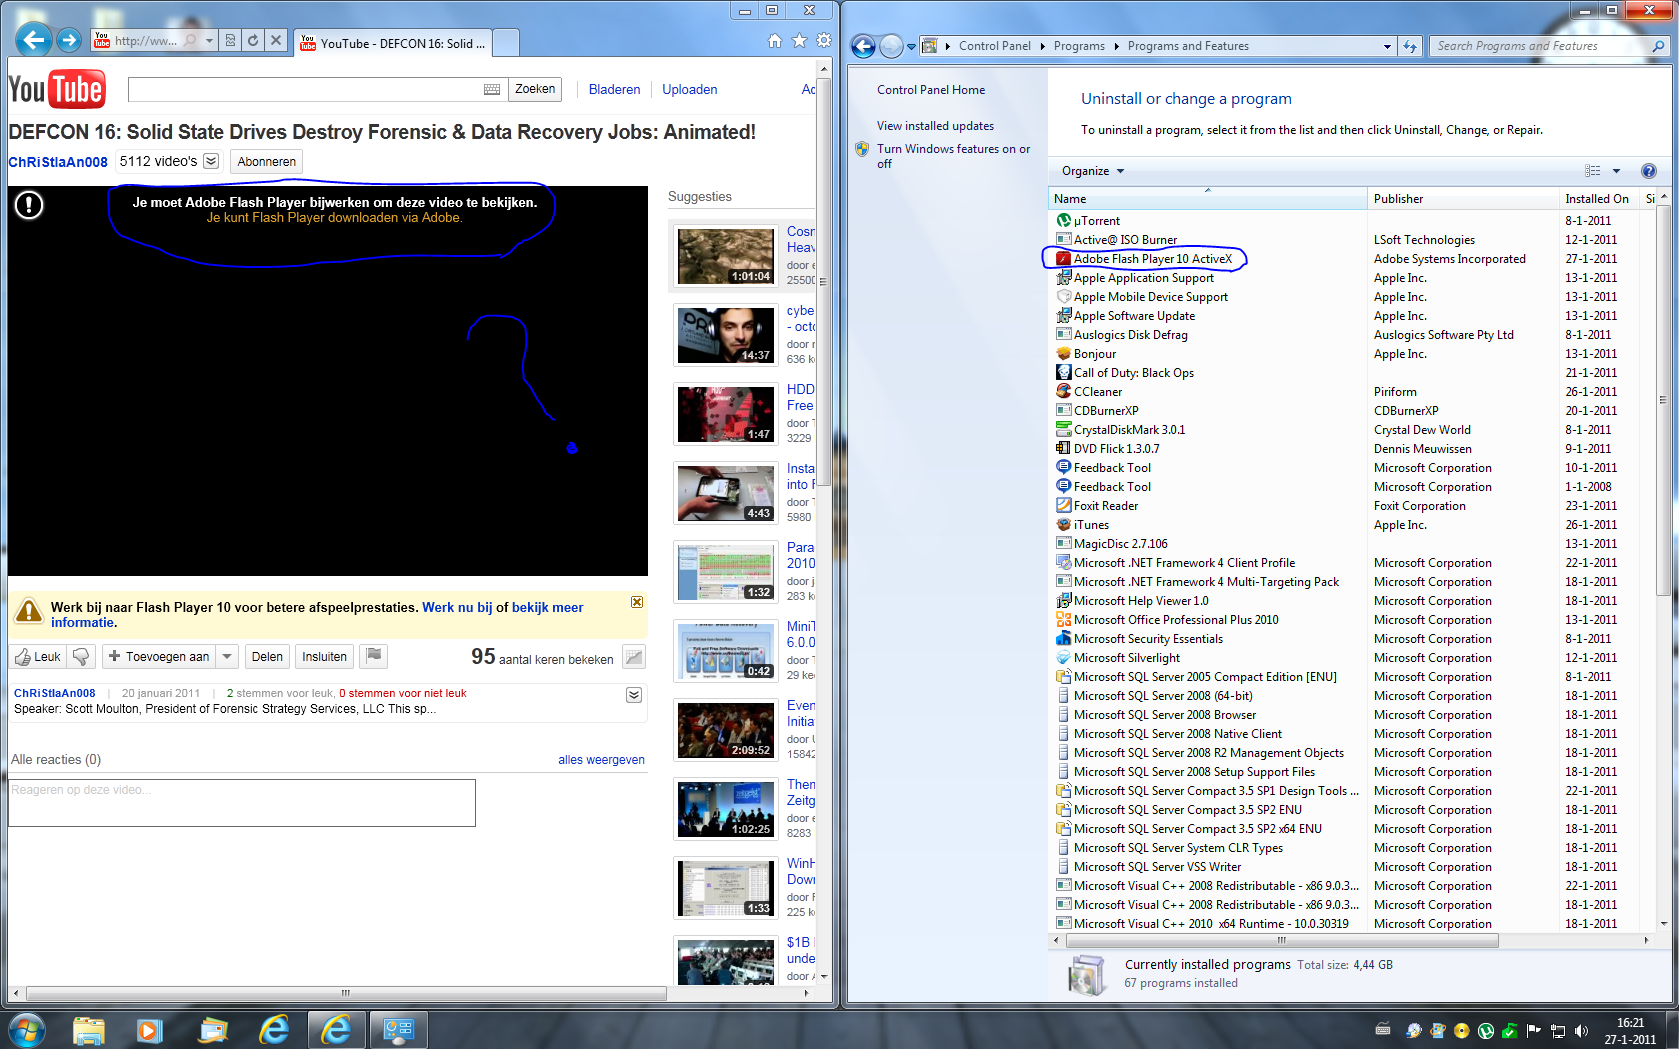This screenshot has height=1049, width=1679.
Task: Open a new tab in Internet Explorer
Action: (x=506, y=43)
